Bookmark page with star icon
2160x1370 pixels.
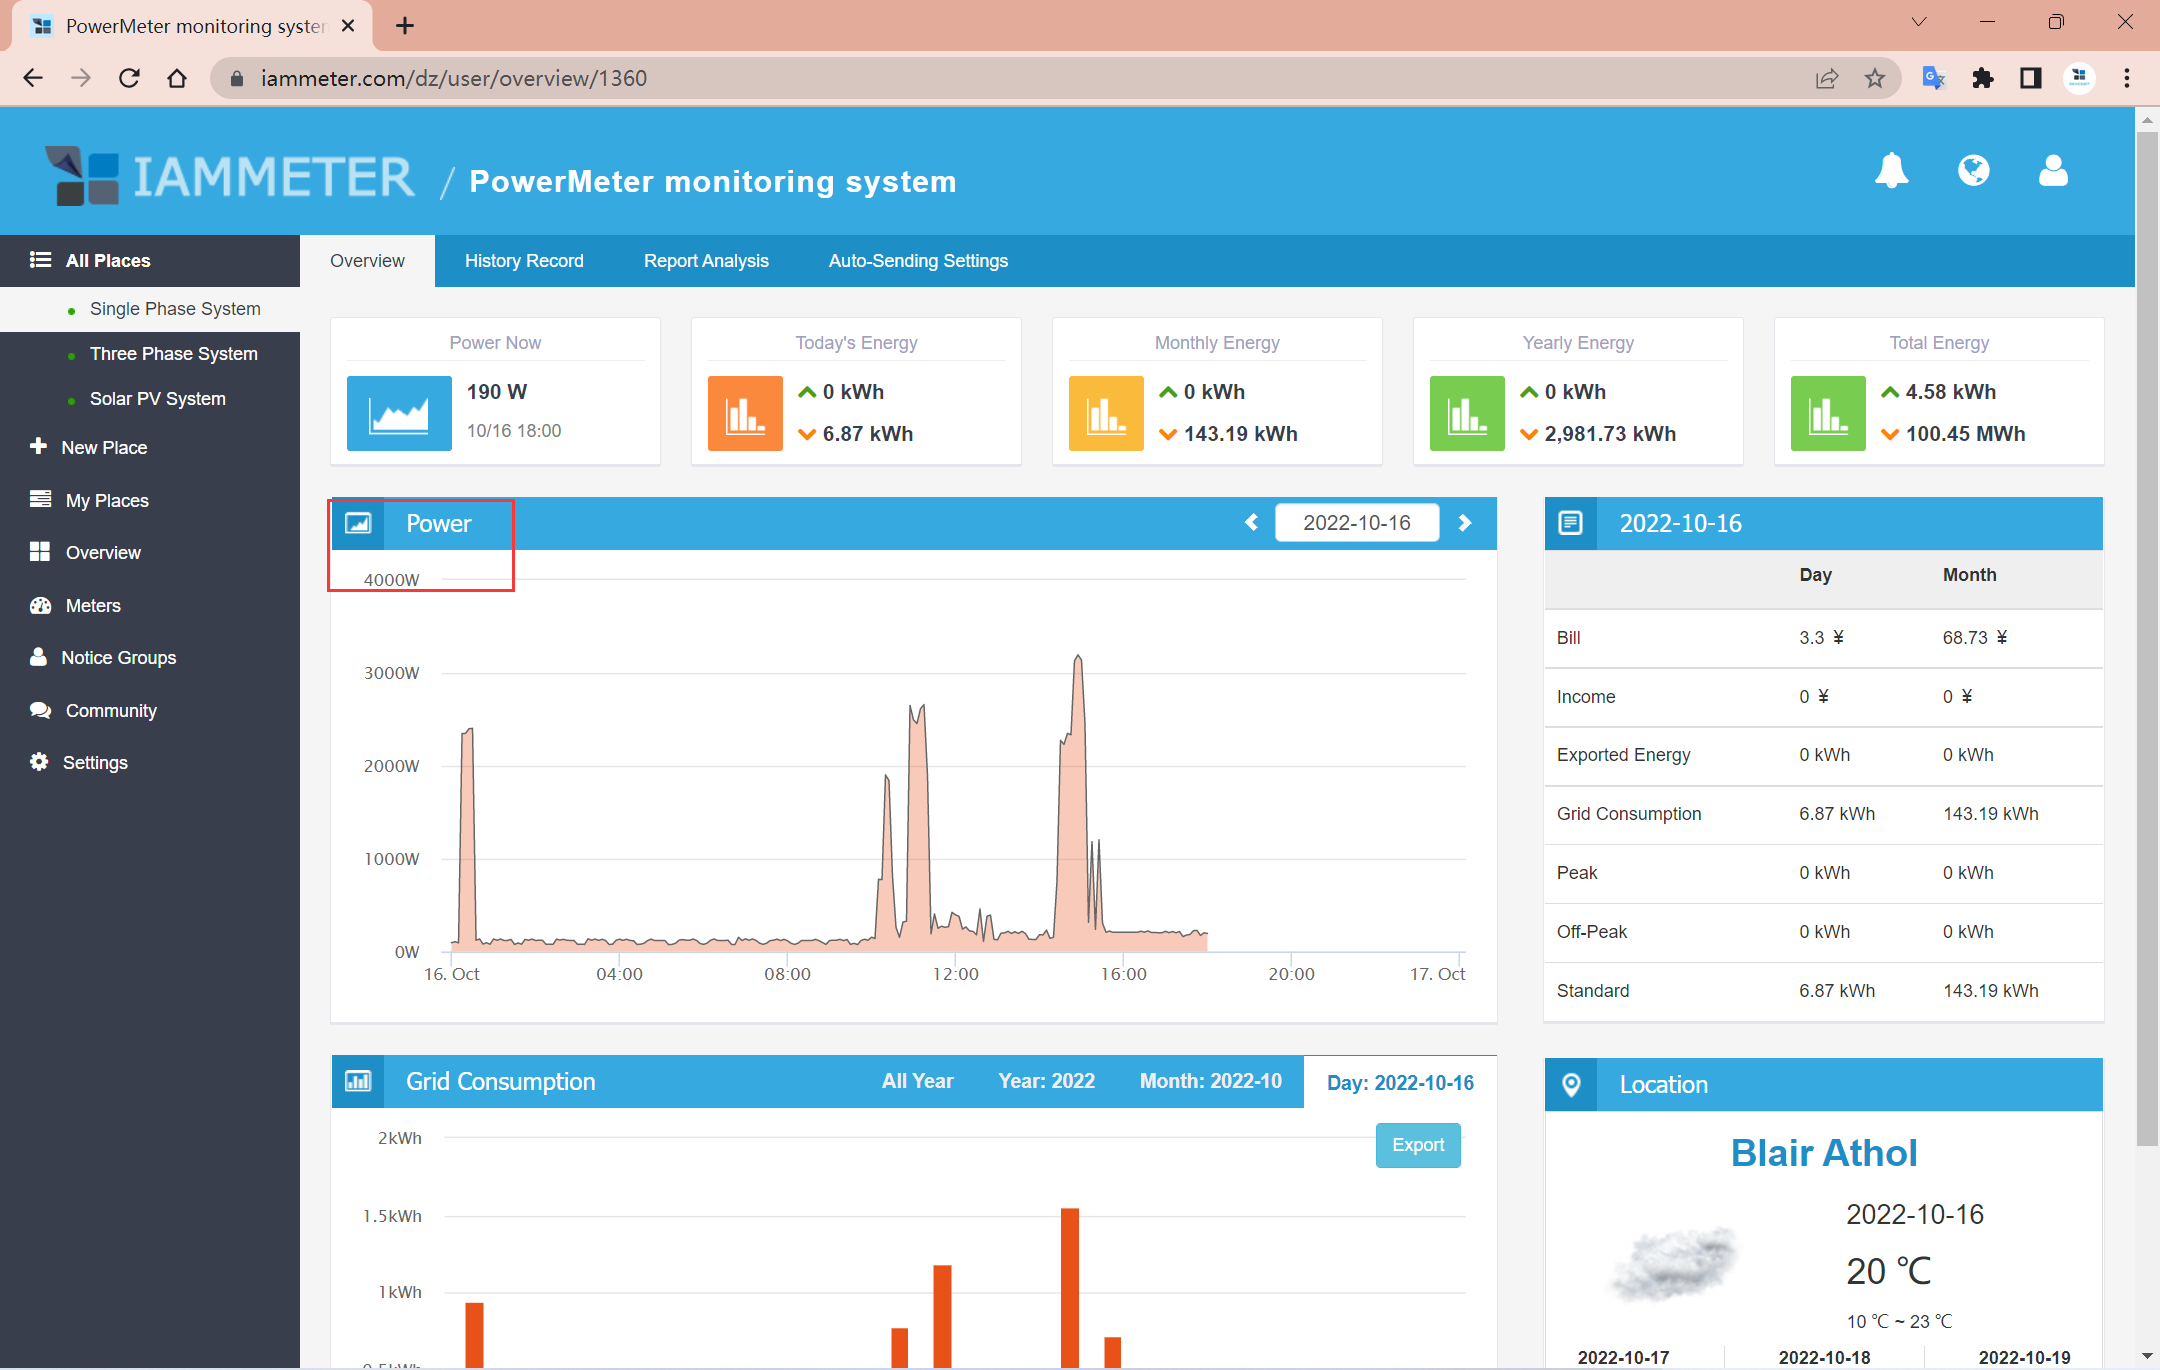click(x=1875, y=78)
